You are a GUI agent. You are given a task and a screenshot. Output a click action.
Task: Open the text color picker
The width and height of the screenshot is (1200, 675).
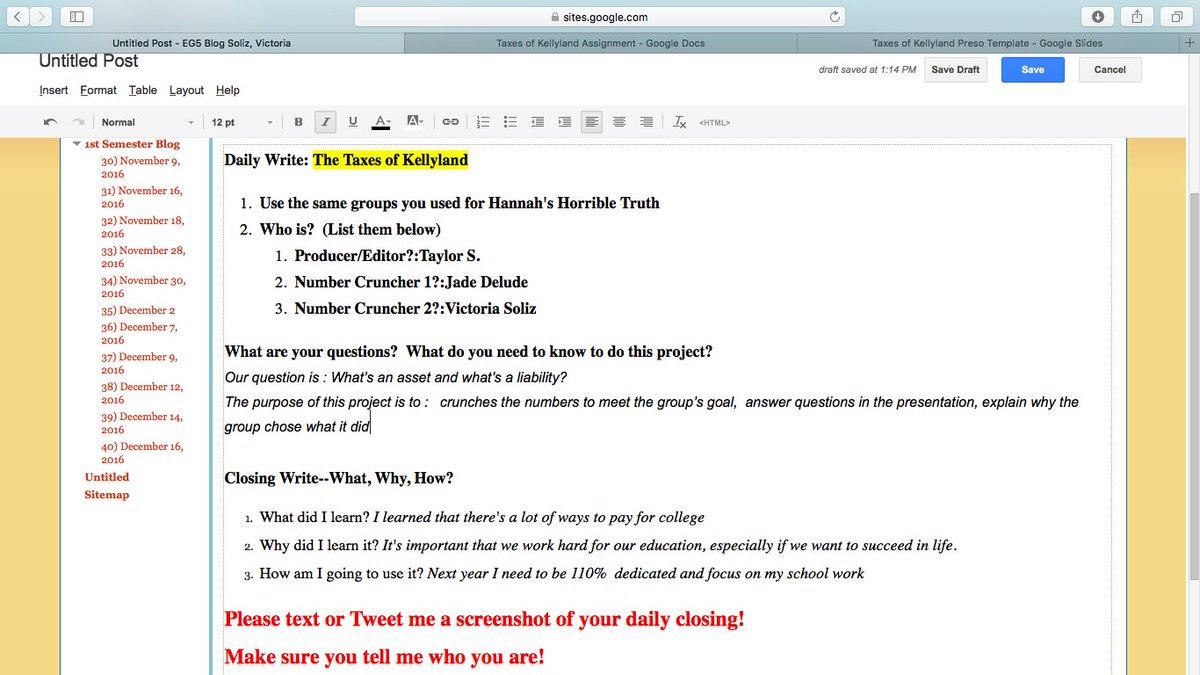coord(381,122)
